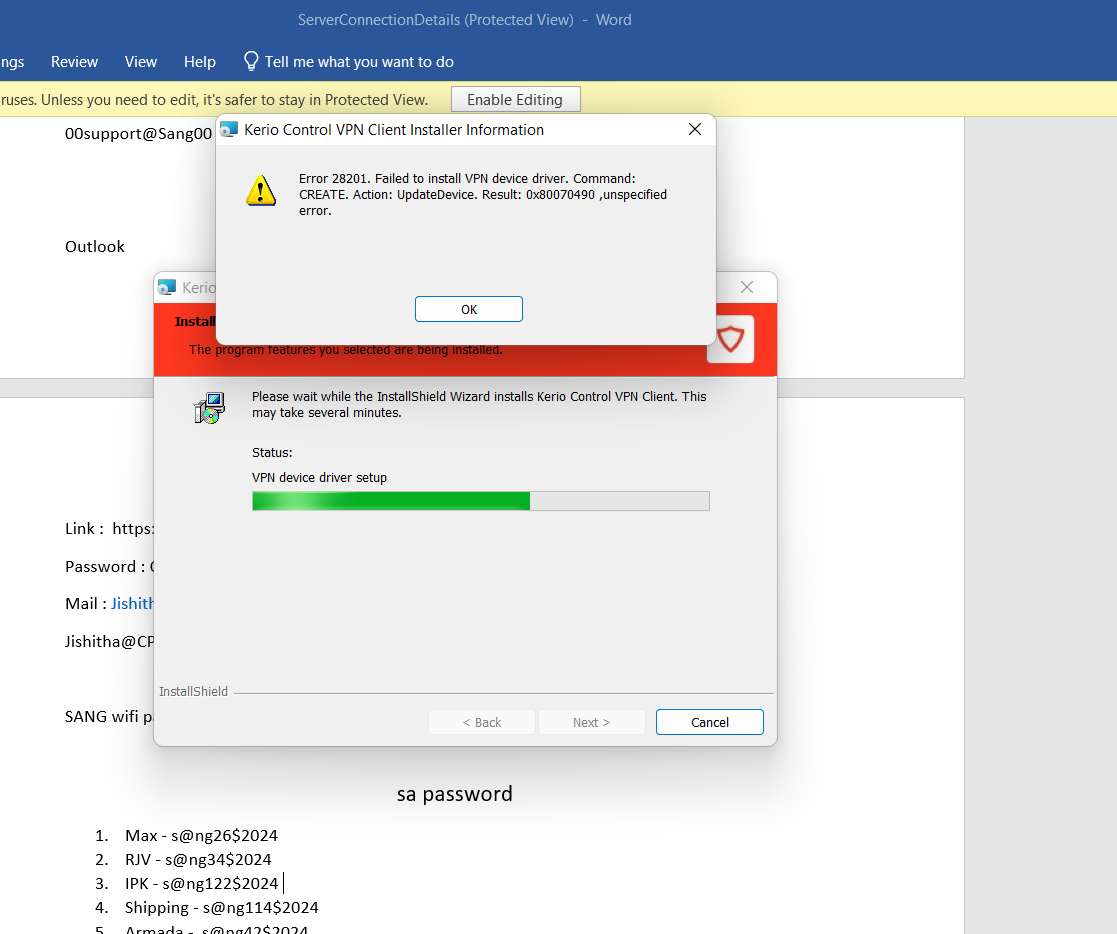1117x934 pixels.
Task: Cancel the Kerio VPN Client installation
Action: coord(709,722)
